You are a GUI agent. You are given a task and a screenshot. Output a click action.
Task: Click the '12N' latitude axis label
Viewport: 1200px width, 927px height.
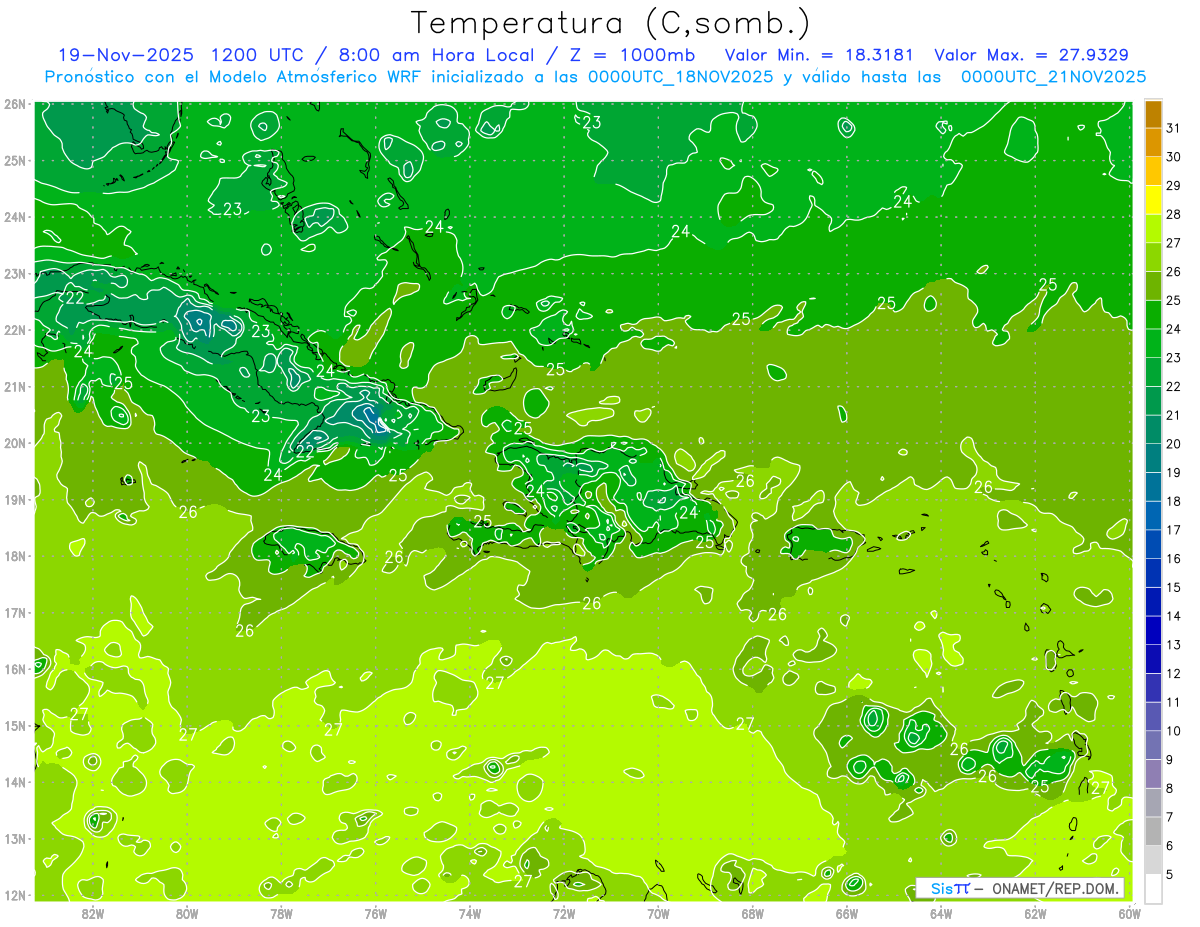[x=14, y=895]
